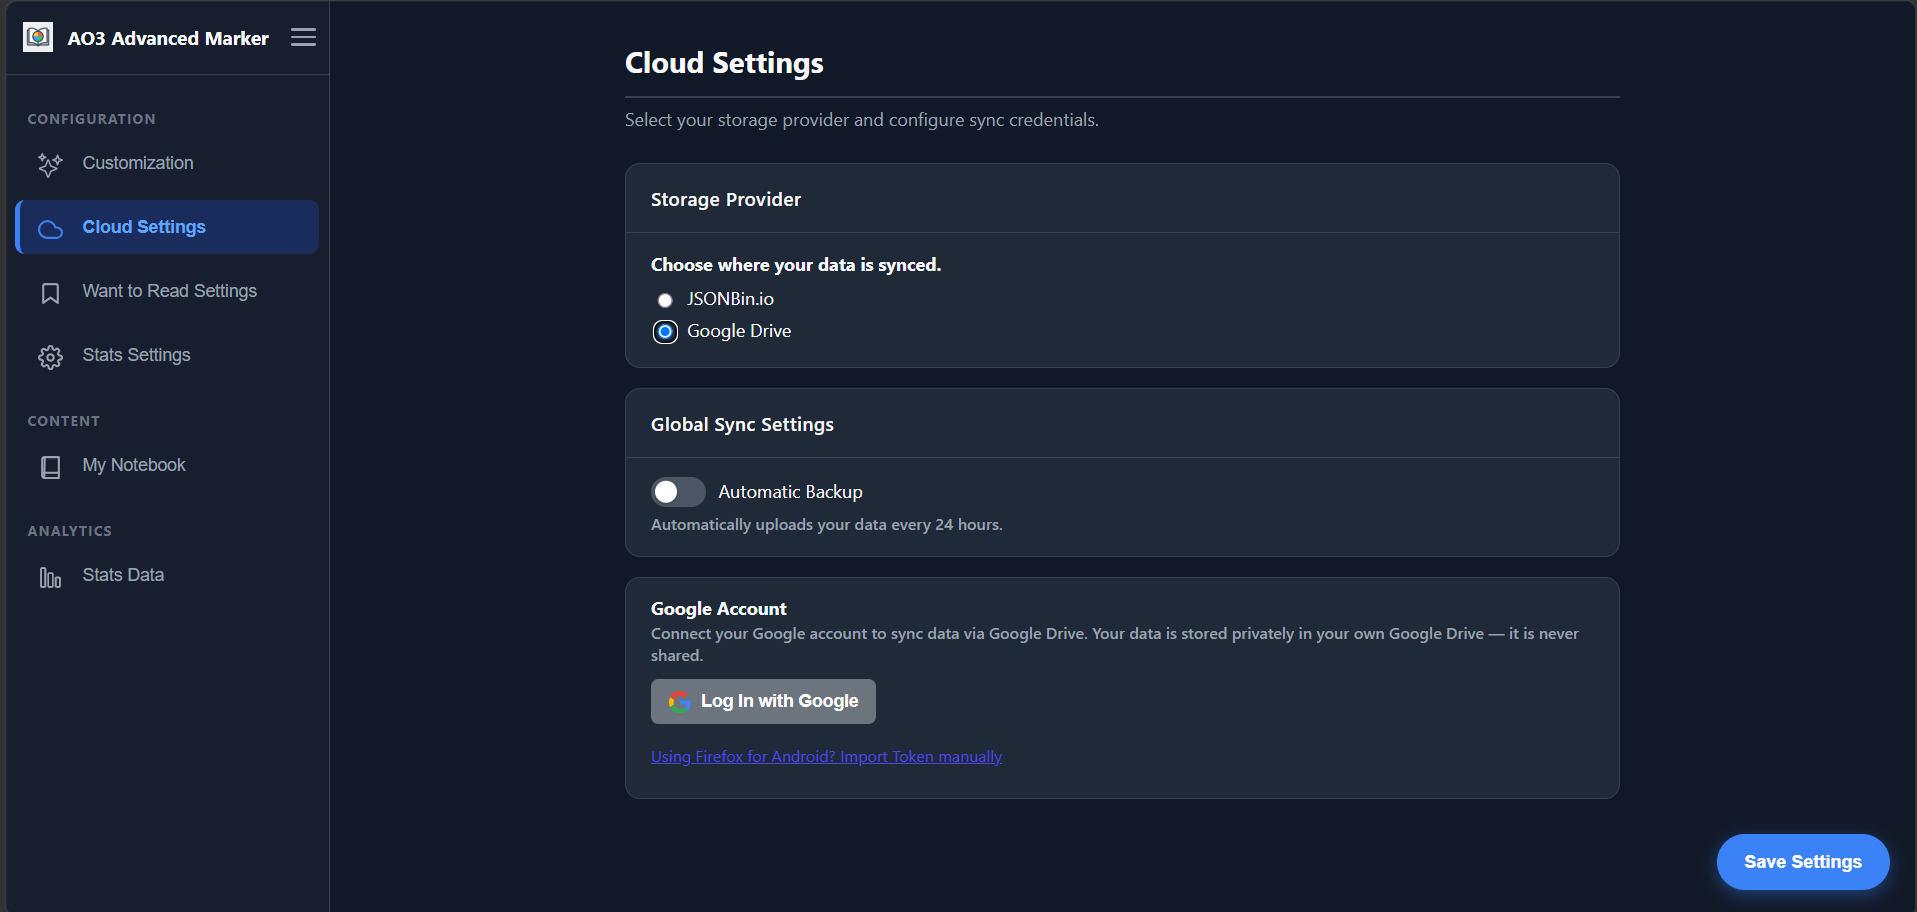The image size is (1917, 912).
Task: Click the Customization sparkle icon
Action: click(x=50, y=164)
